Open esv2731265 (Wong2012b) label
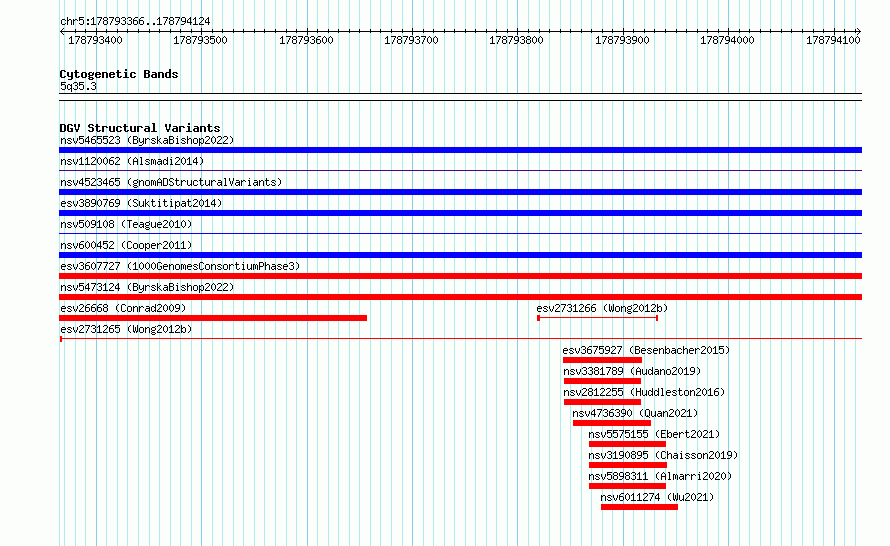This screenshot has height=546, width=890. (126, 329)
